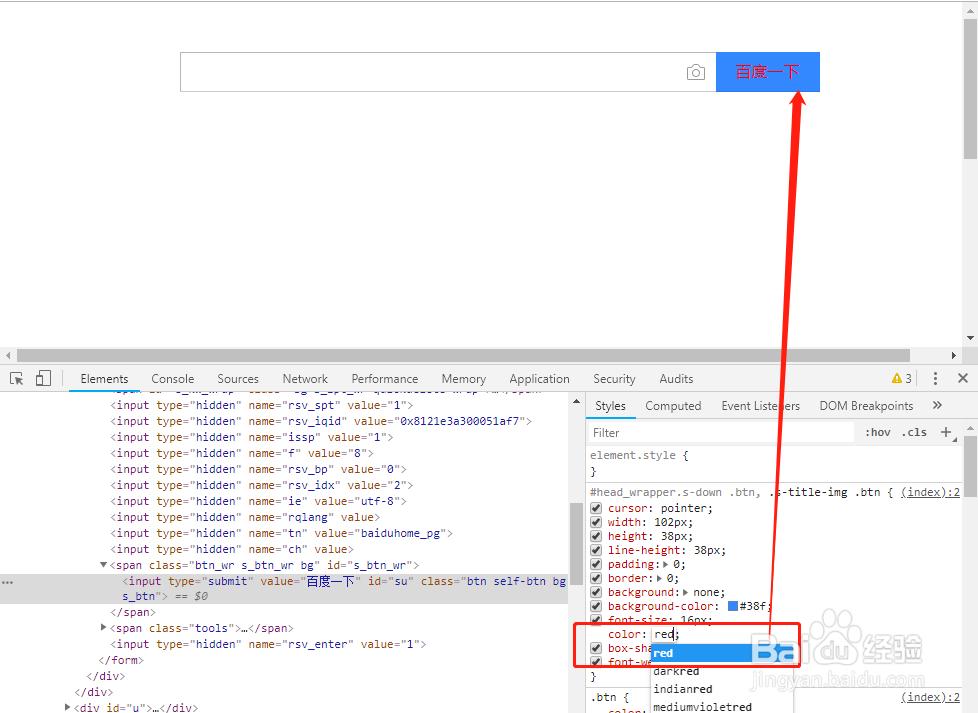
Task: Uncheck the padding property checkbox
Action: point(596,564)
